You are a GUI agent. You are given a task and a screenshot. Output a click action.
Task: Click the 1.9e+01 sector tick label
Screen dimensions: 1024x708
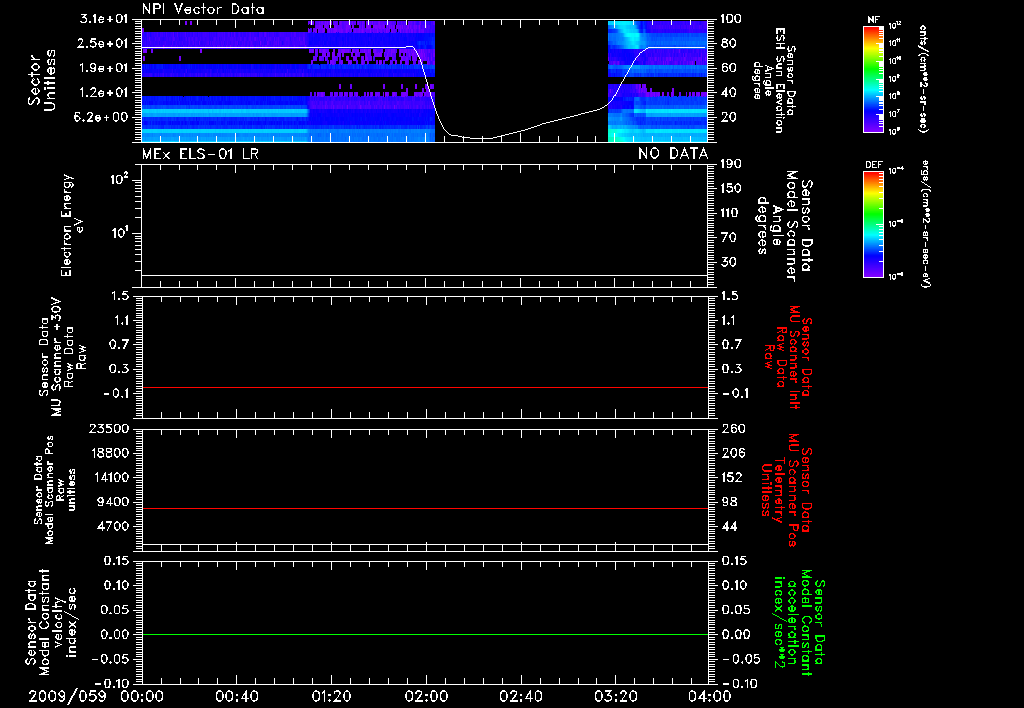[x=104, y=68]
